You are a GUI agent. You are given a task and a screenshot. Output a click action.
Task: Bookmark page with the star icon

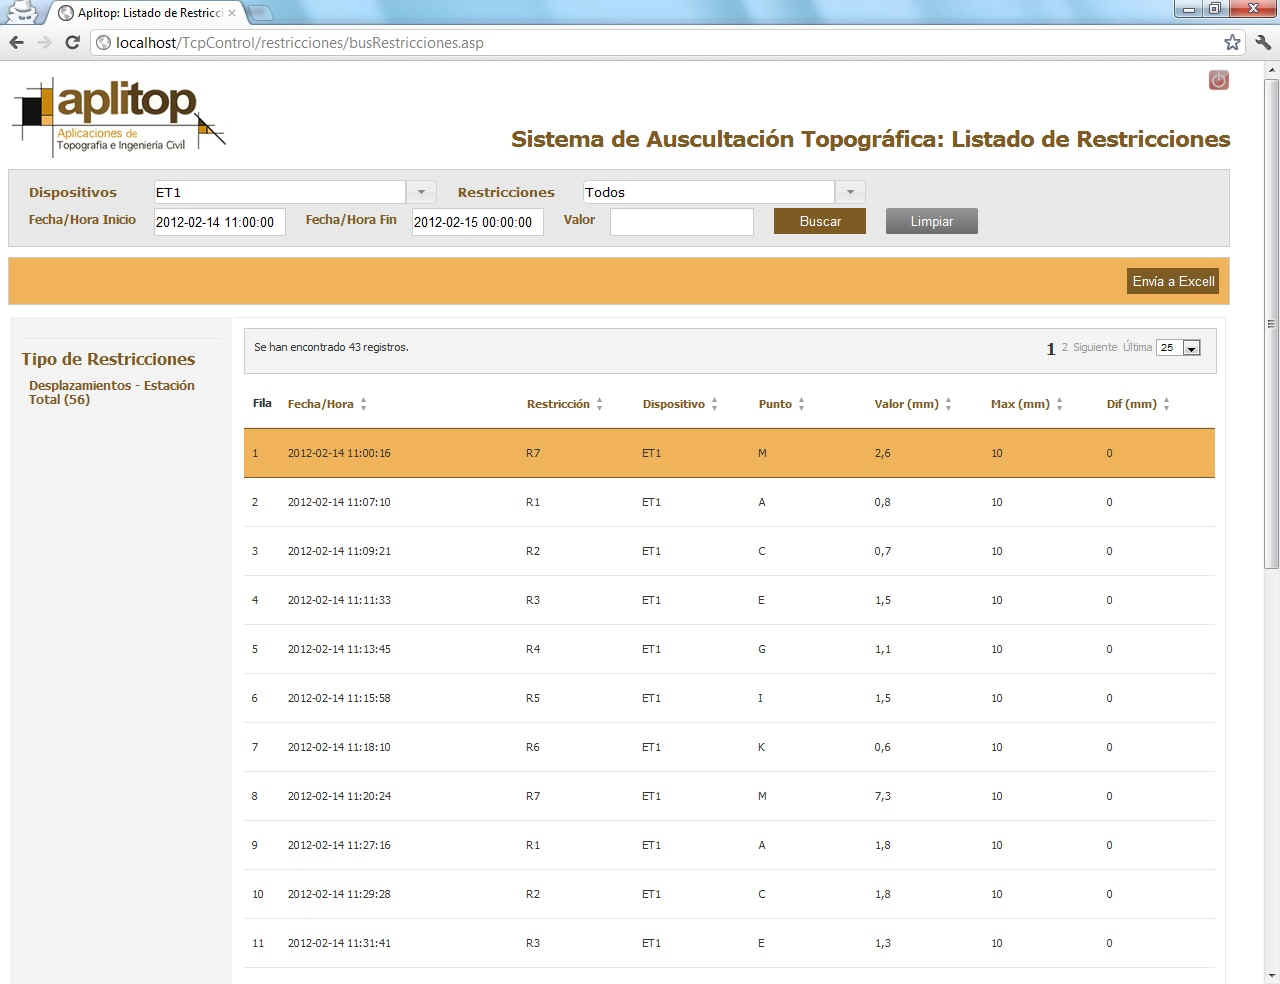click(1232, 42)
